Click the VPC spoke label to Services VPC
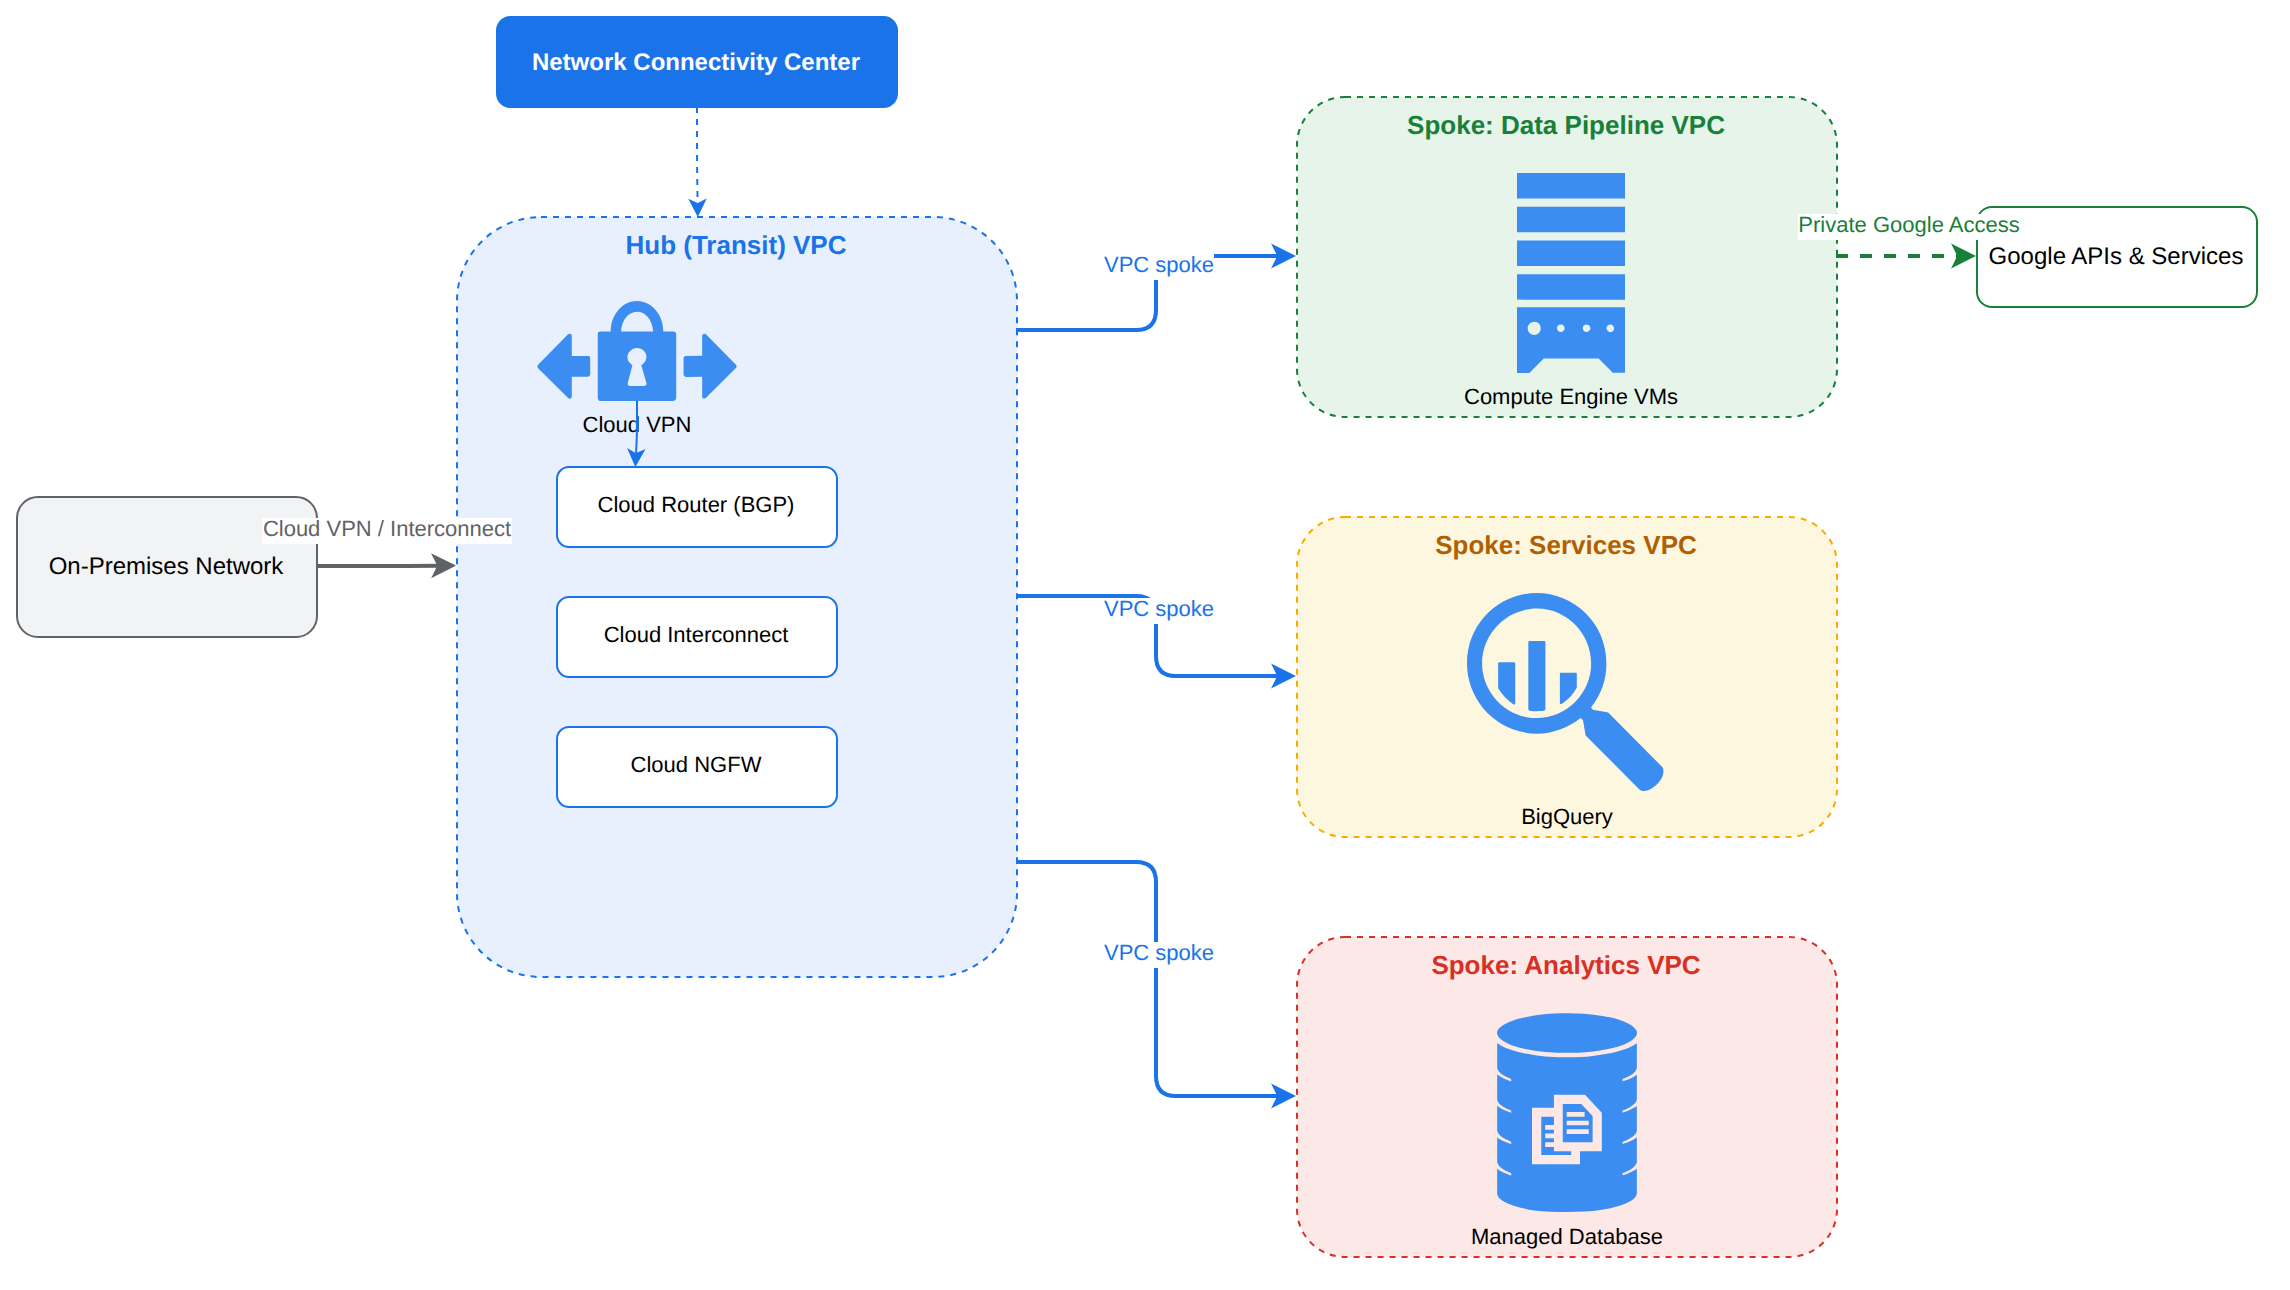Screen dimensions: 2290x1290 tap(1158, 609)
